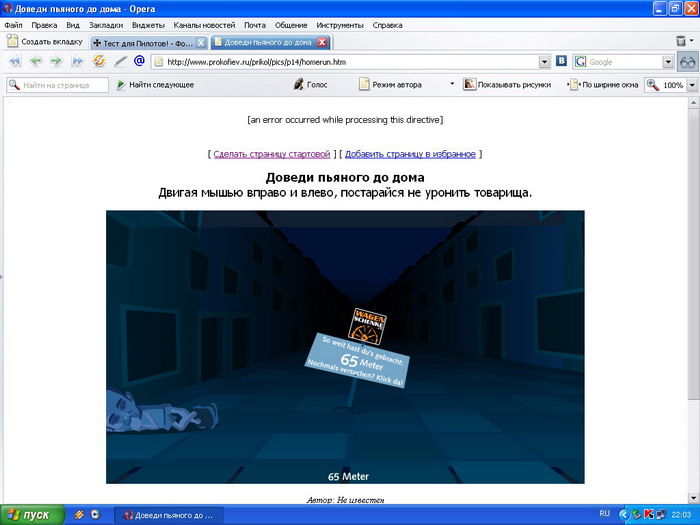
Task: Click the Wagen Schenke orange logo sign
Action: 367,326
